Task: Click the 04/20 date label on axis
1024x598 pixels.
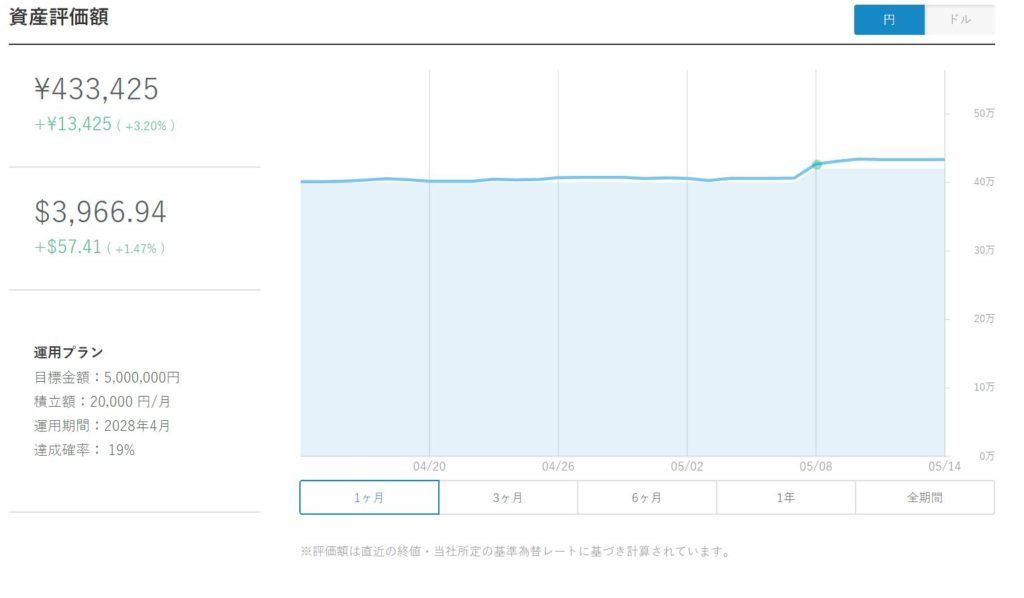Action: point(429,466)
